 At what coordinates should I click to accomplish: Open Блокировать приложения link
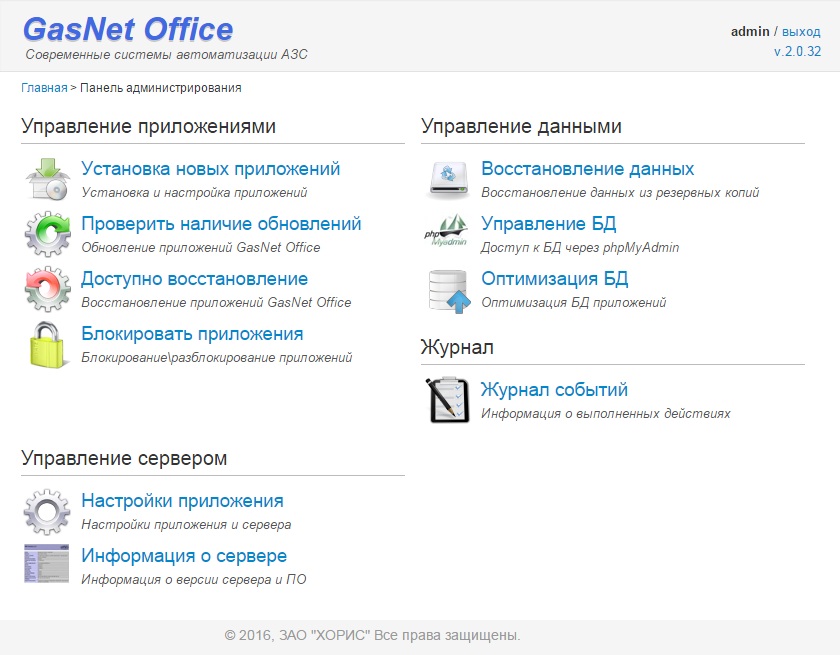pos(192,334)
